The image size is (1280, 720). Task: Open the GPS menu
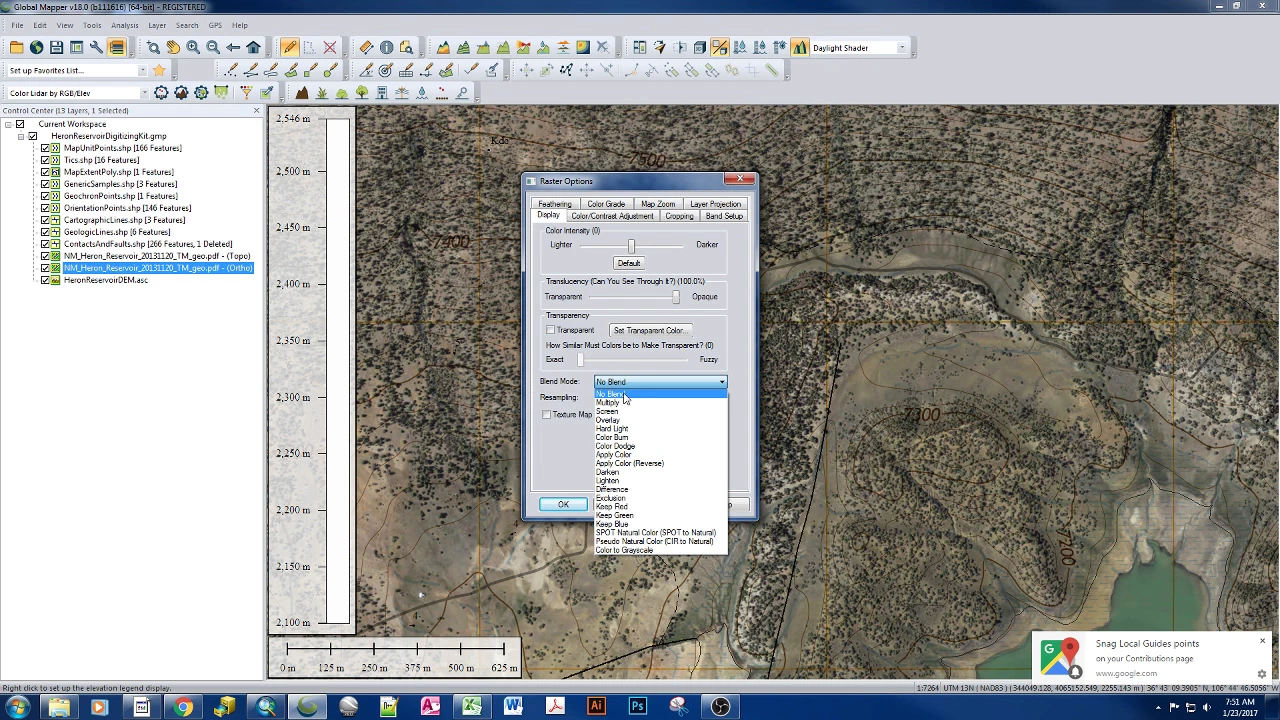pos(215,25)
